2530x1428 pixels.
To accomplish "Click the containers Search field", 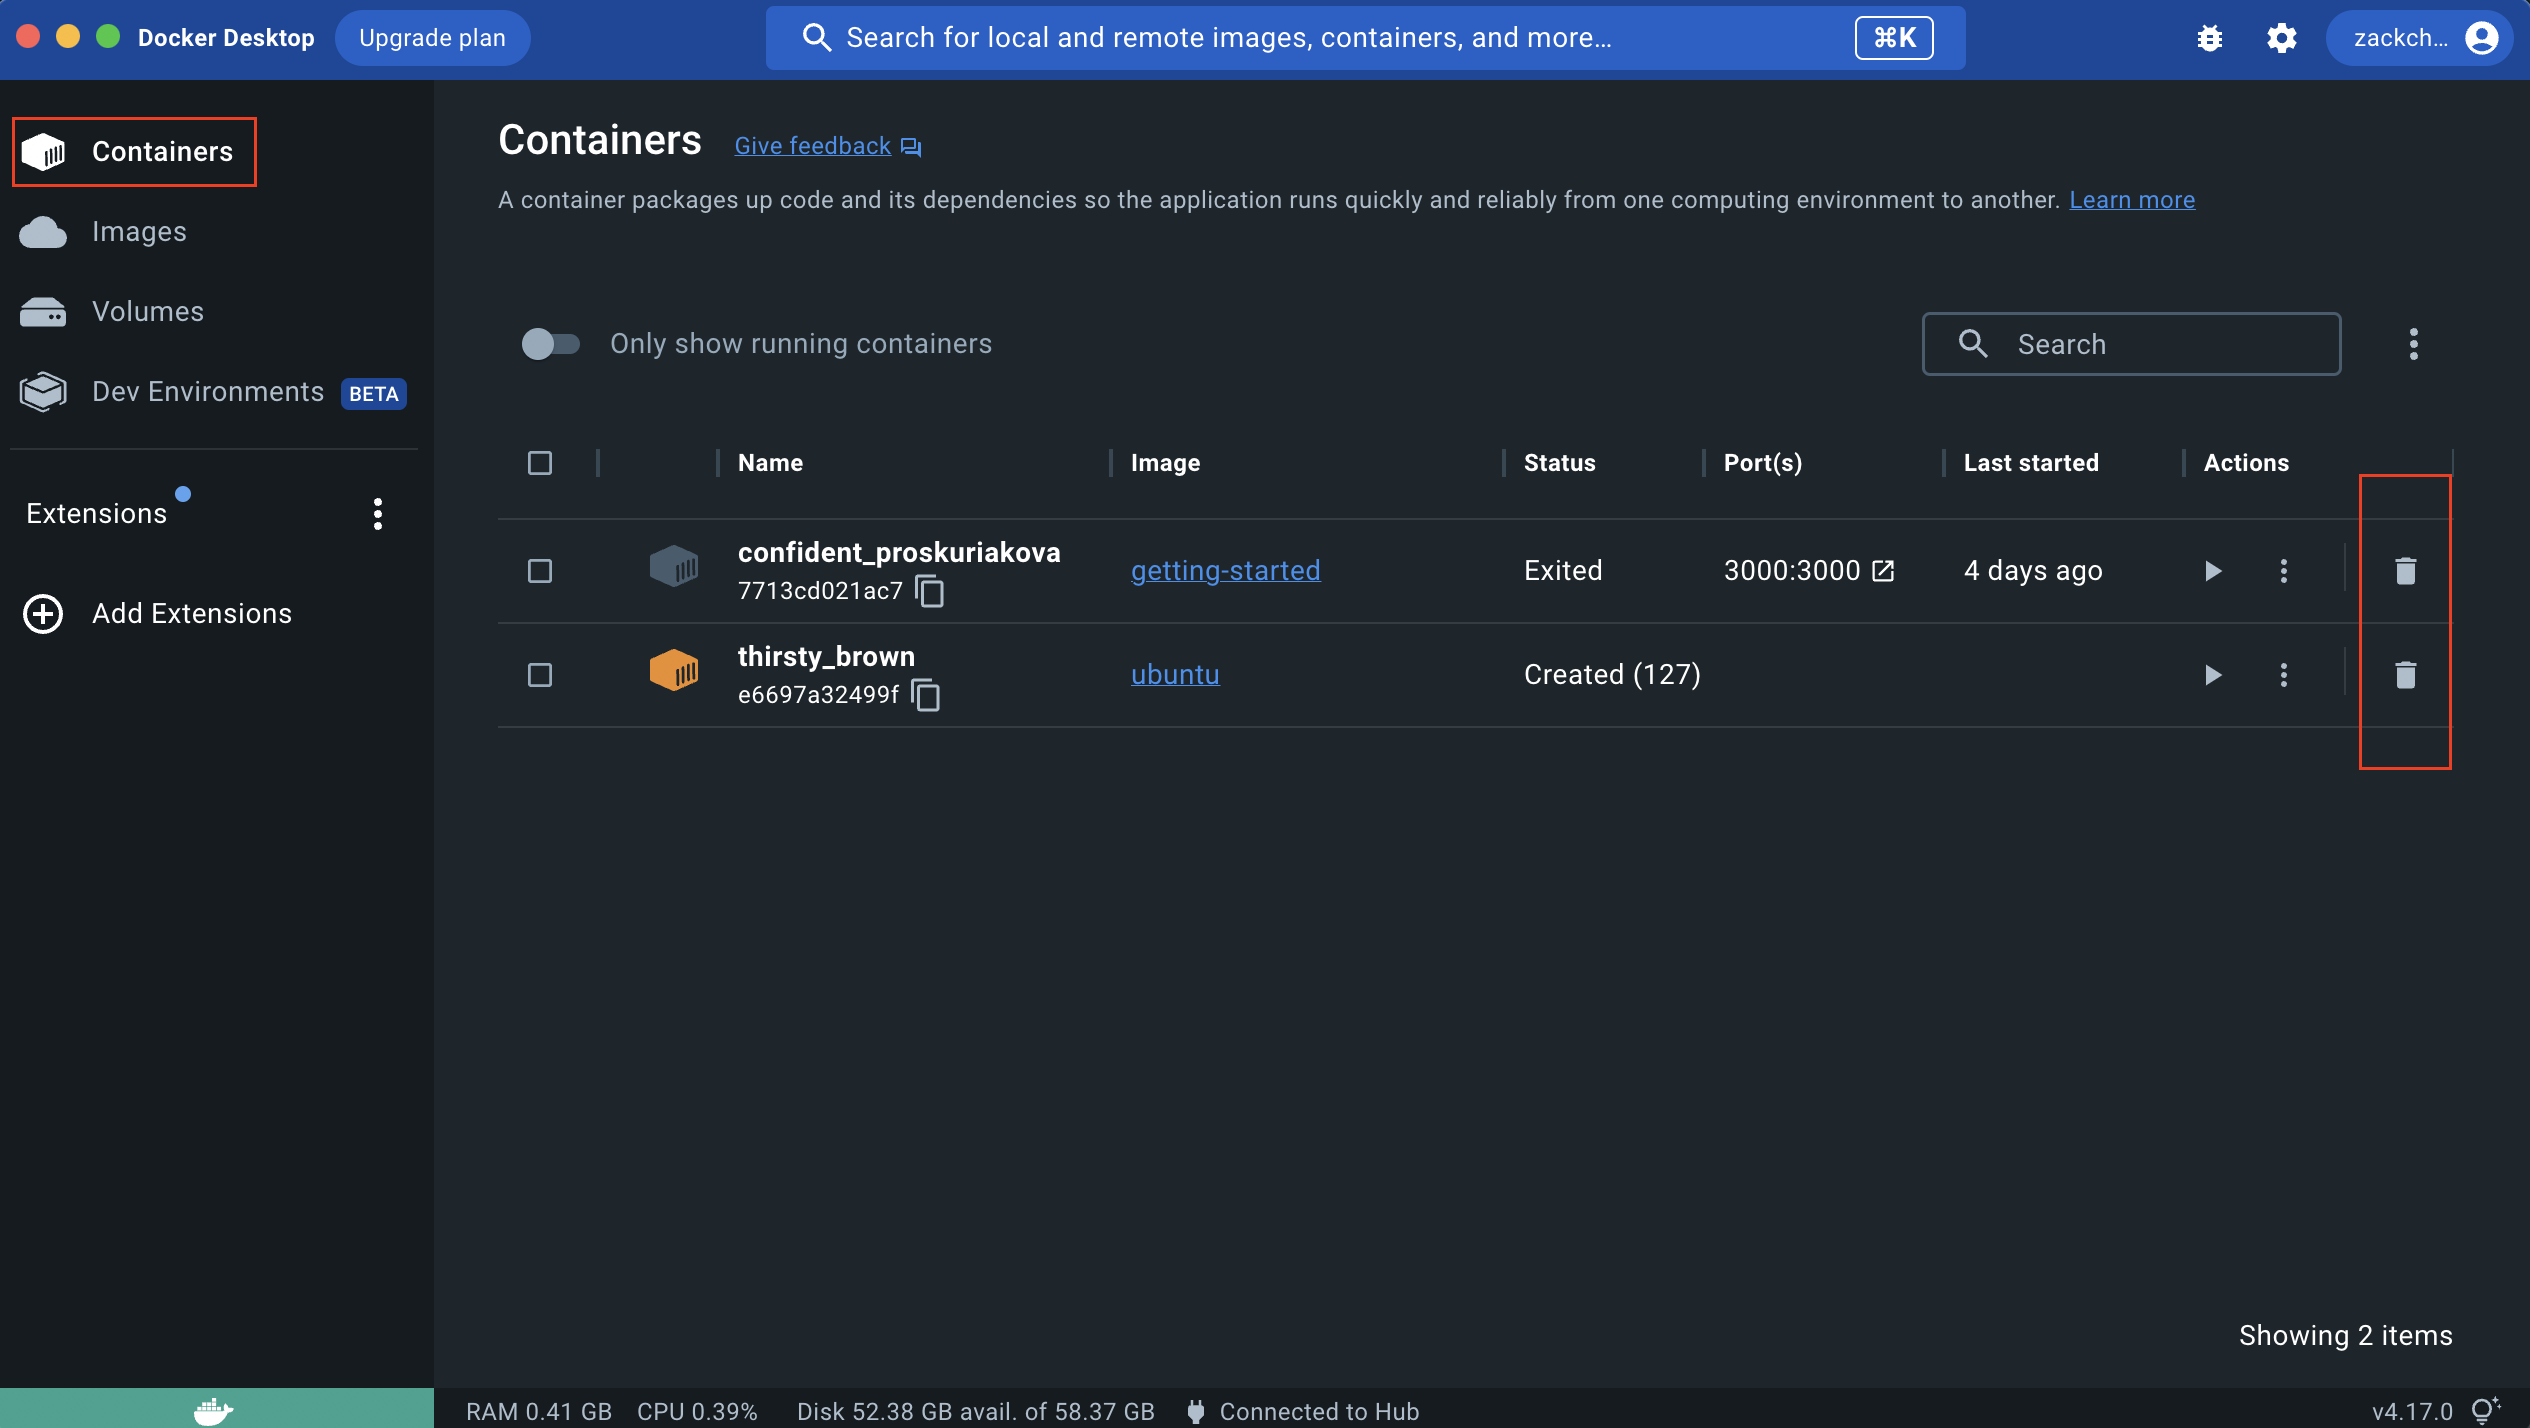I will (2131, 344).
